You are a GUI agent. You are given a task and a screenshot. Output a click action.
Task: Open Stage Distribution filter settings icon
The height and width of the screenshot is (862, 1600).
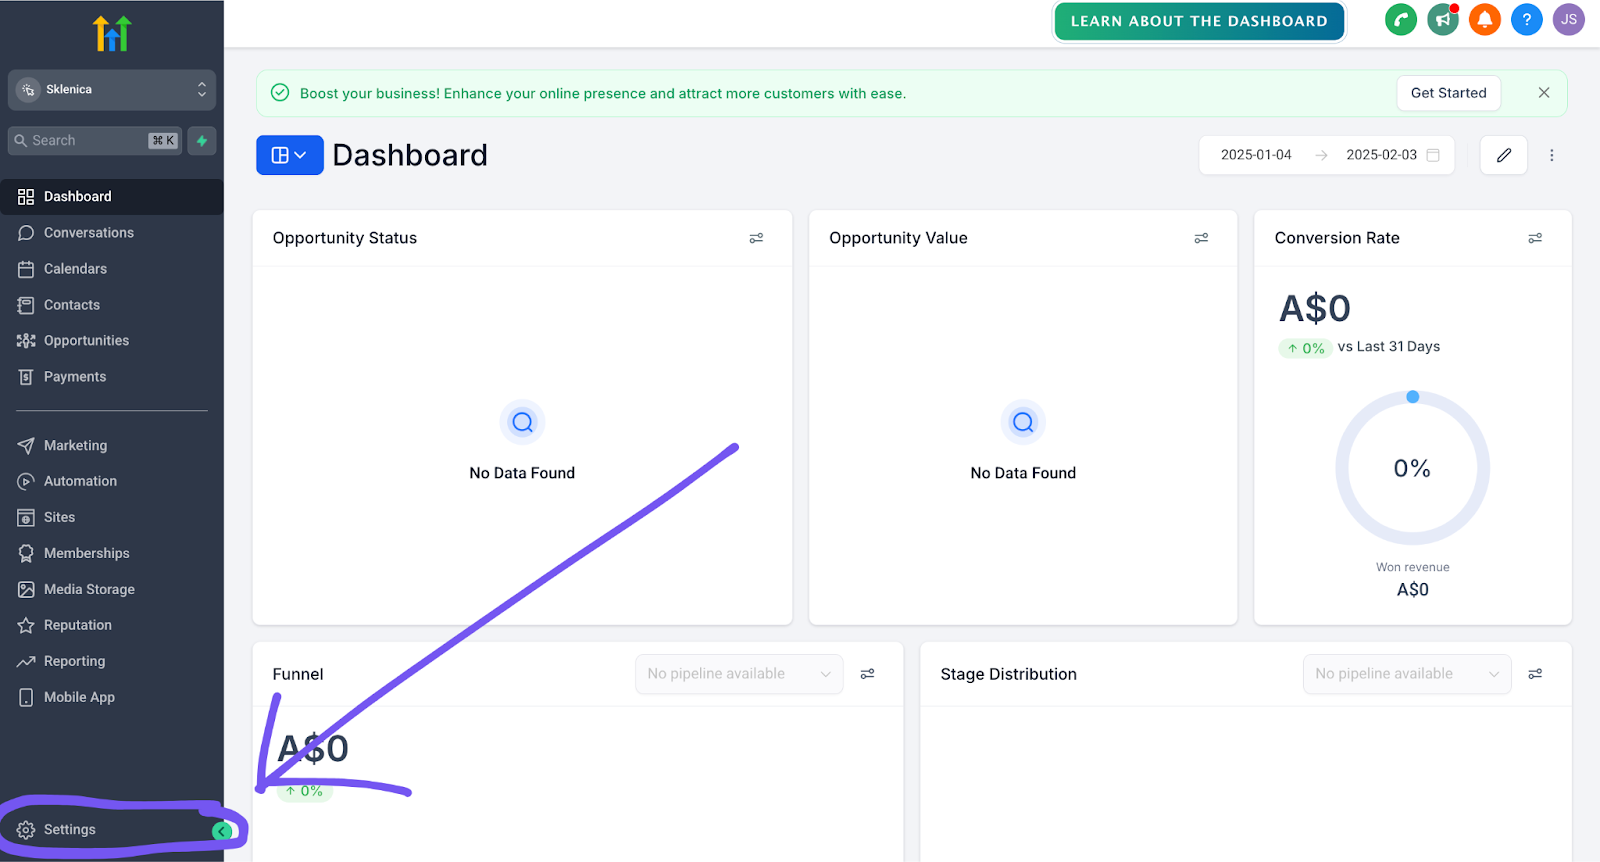pos(1535,674)
